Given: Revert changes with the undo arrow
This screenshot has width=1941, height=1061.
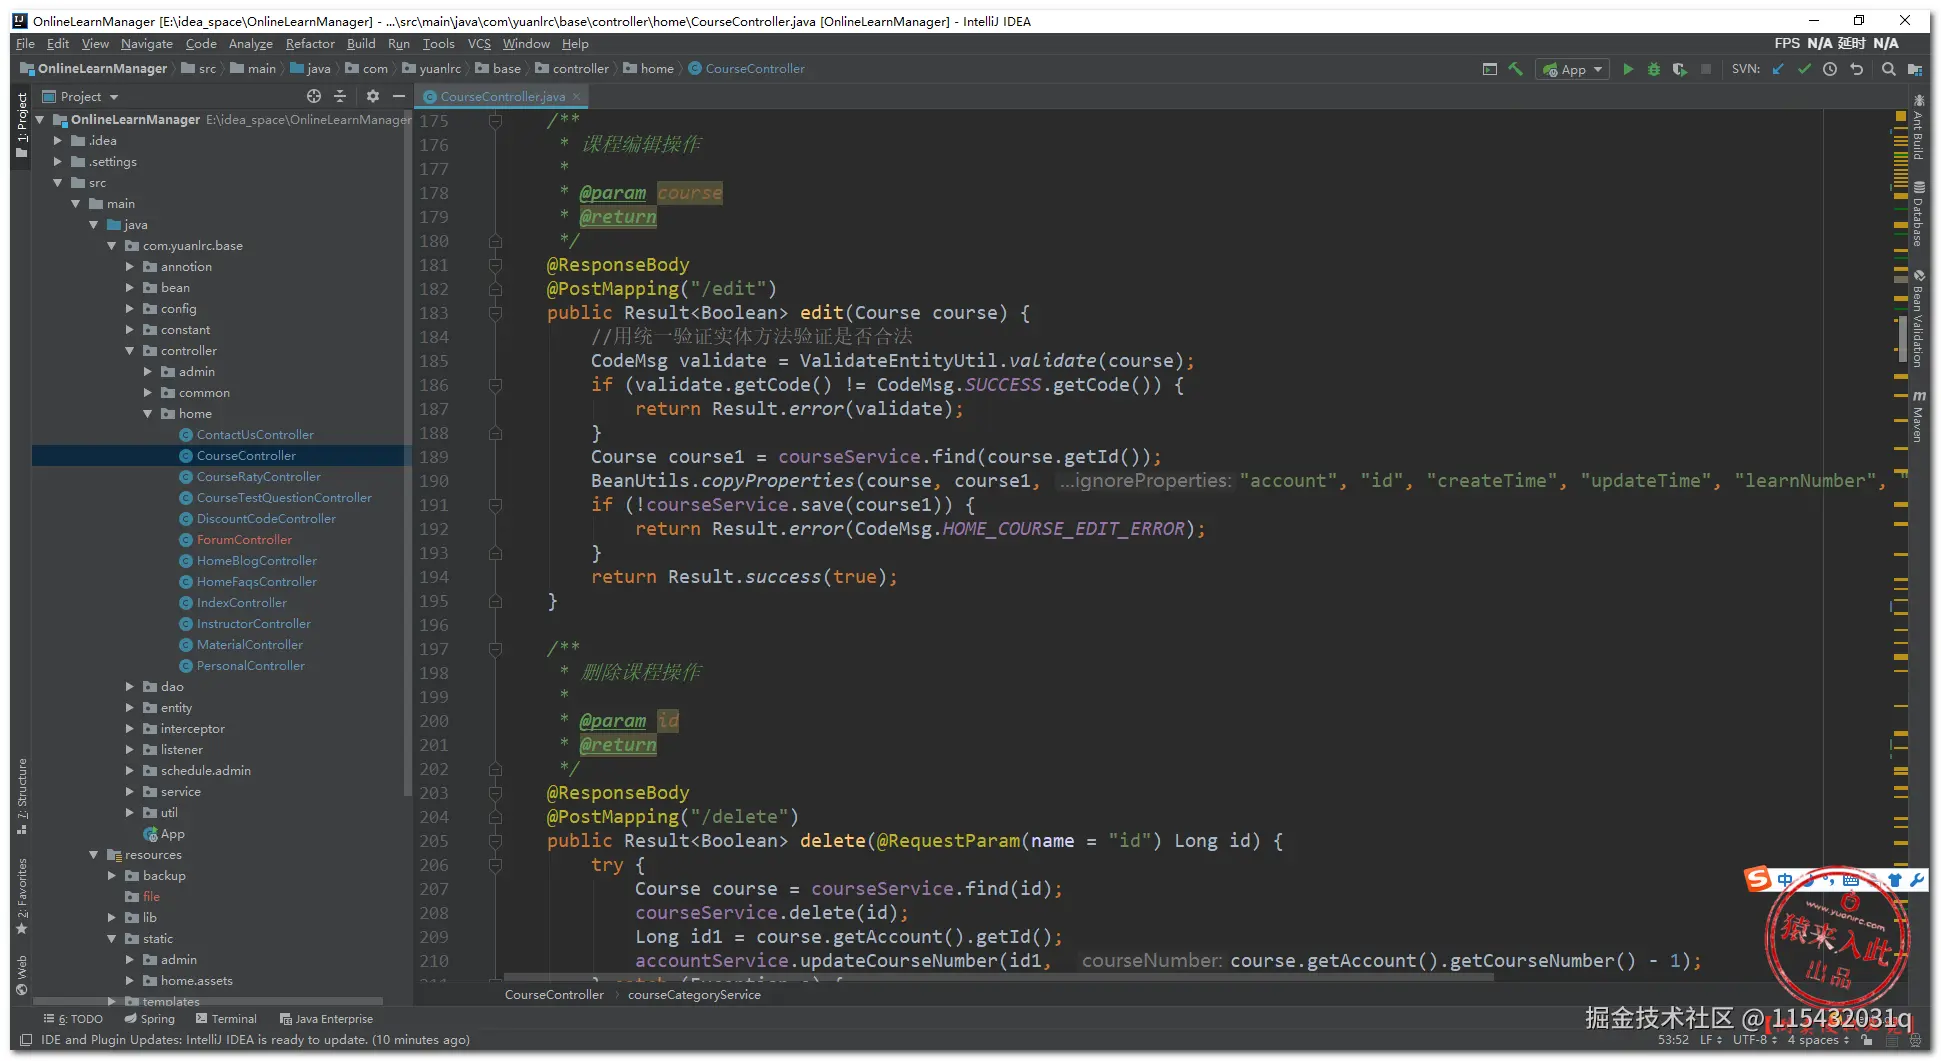Looking at the screenshot, I should coord(1857,69).
